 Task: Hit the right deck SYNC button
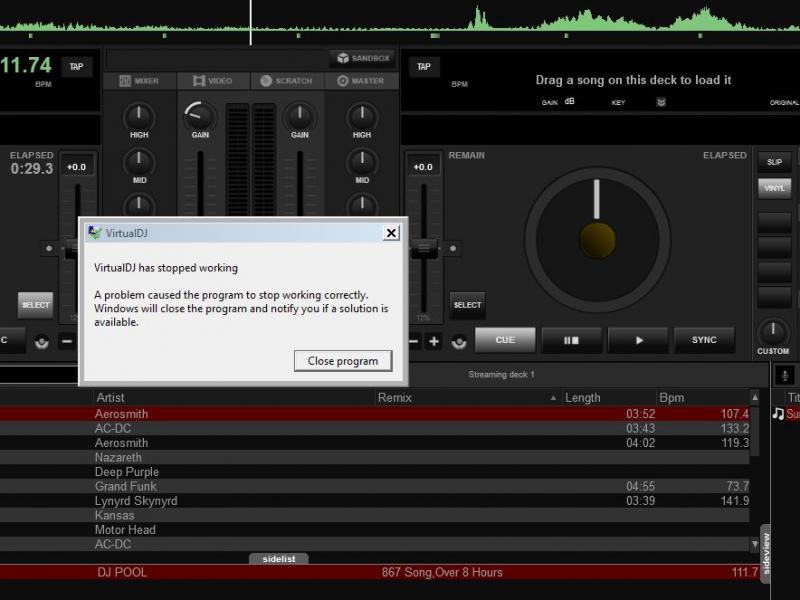tap(704, 340)
